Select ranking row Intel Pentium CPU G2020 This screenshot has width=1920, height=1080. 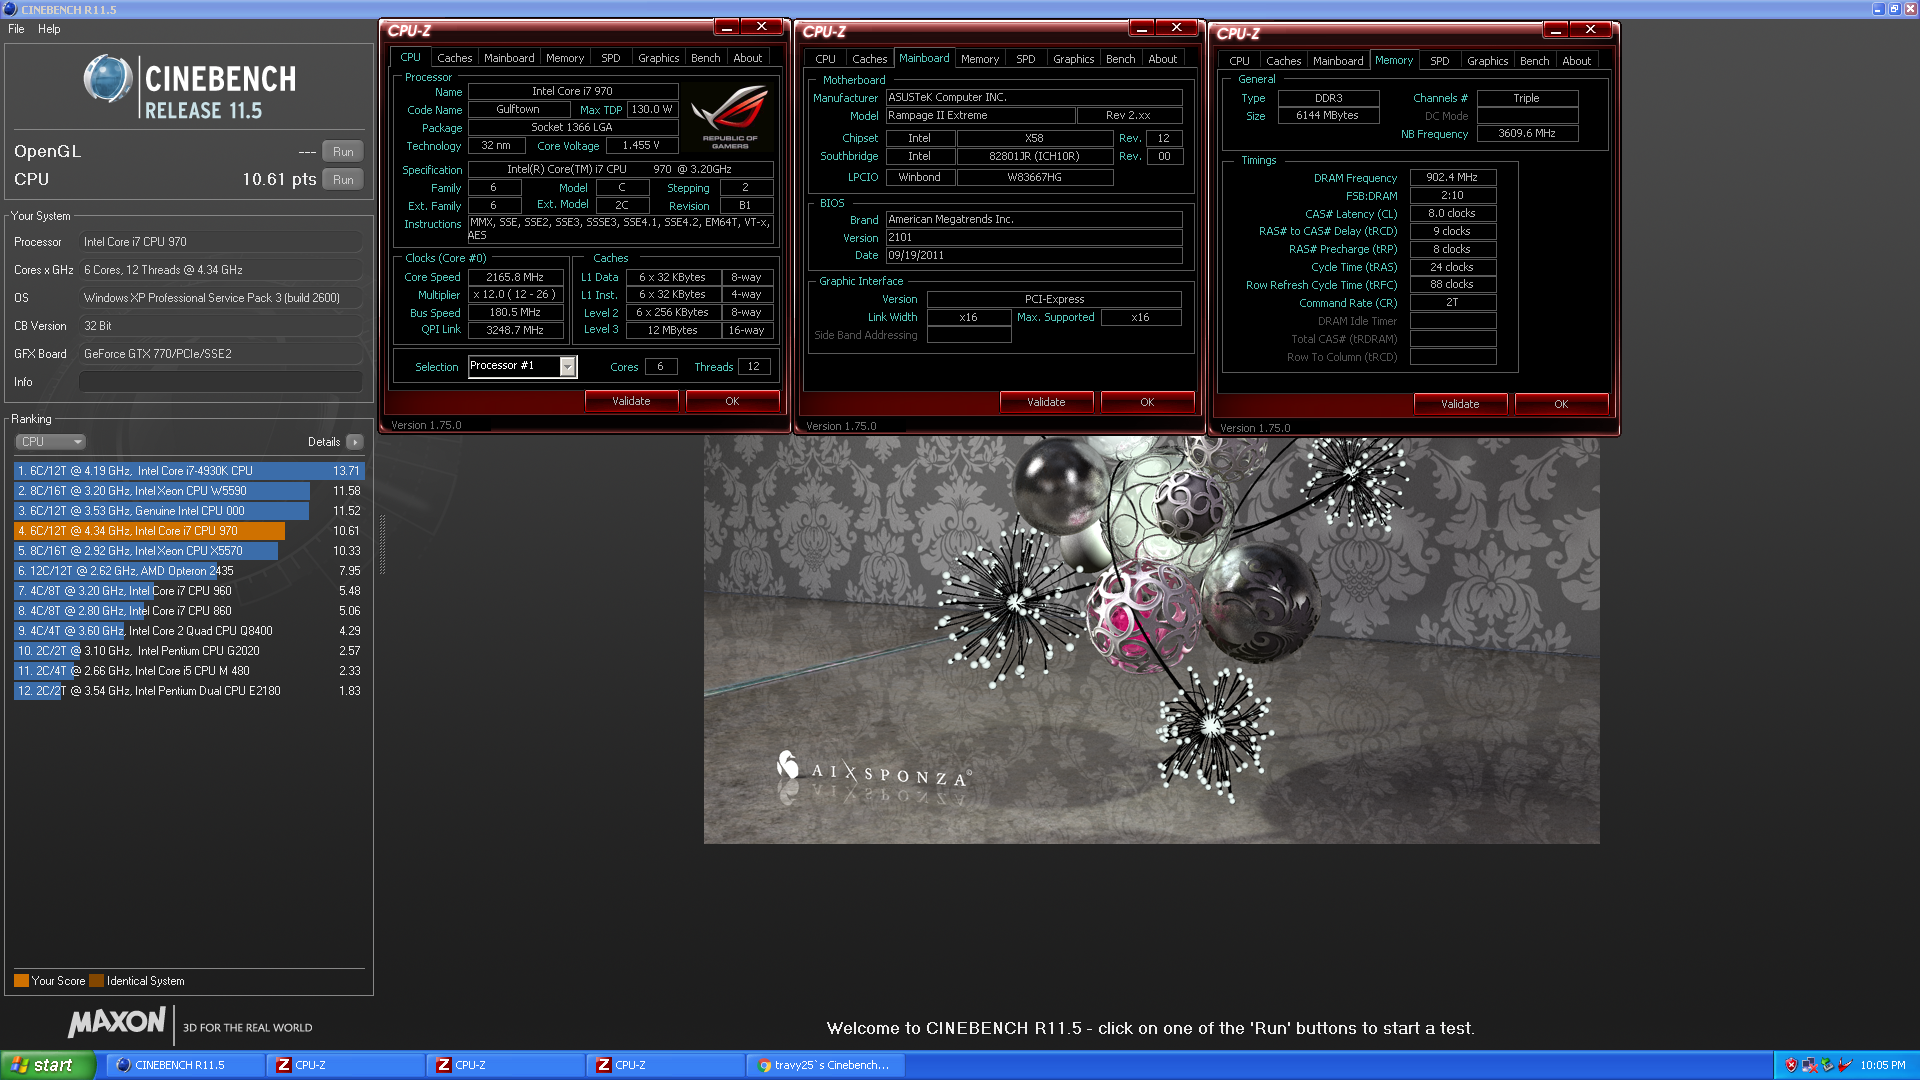click(x=189, y=651)
